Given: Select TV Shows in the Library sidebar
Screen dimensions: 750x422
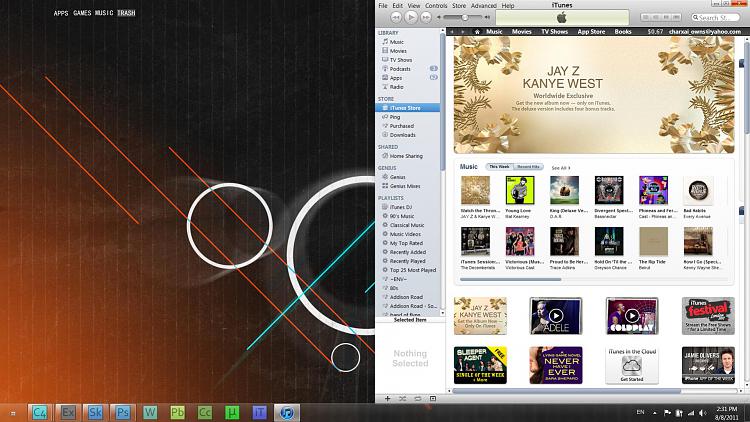Looking at the screenshot, I should pos(400,60).
